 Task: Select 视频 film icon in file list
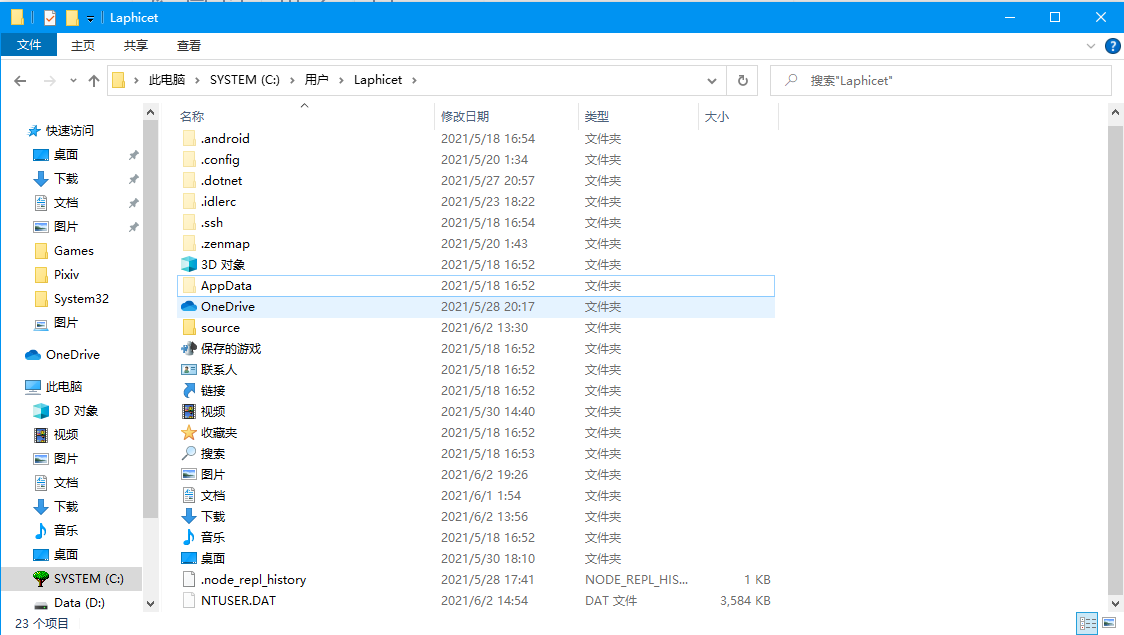189,411
